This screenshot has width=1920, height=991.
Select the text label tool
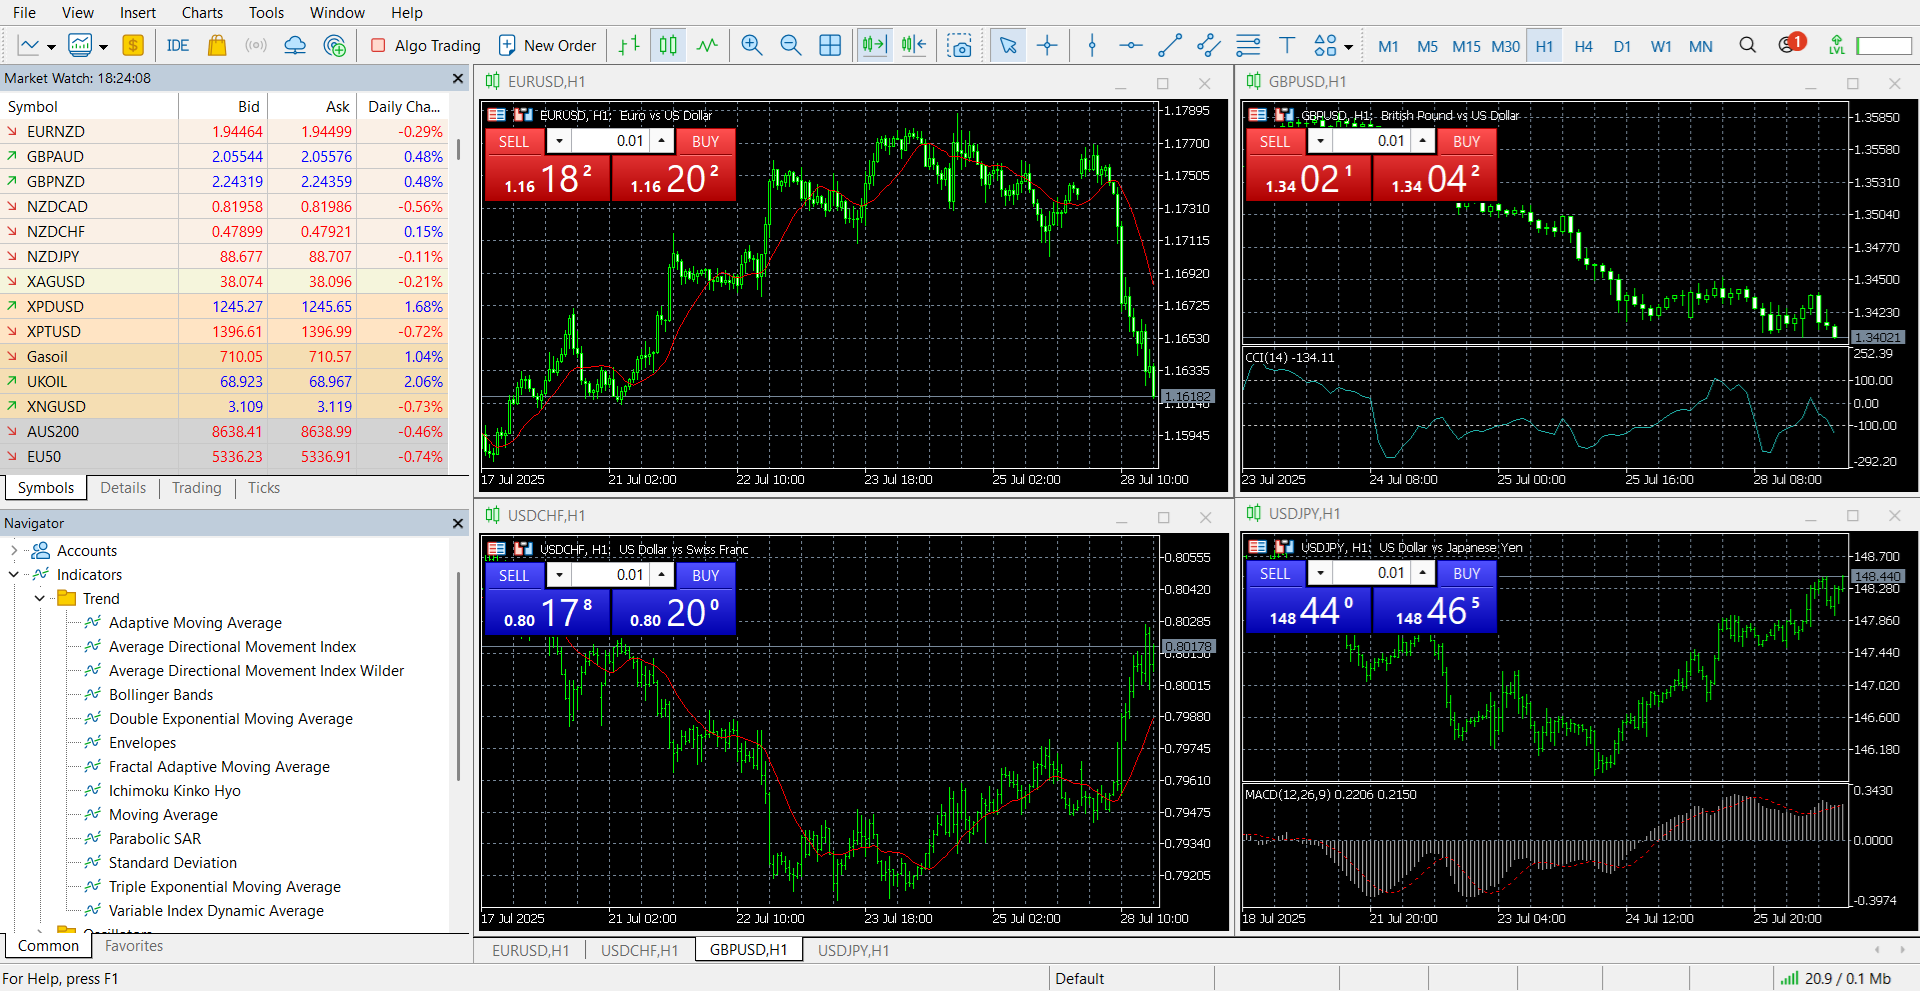1287,46
